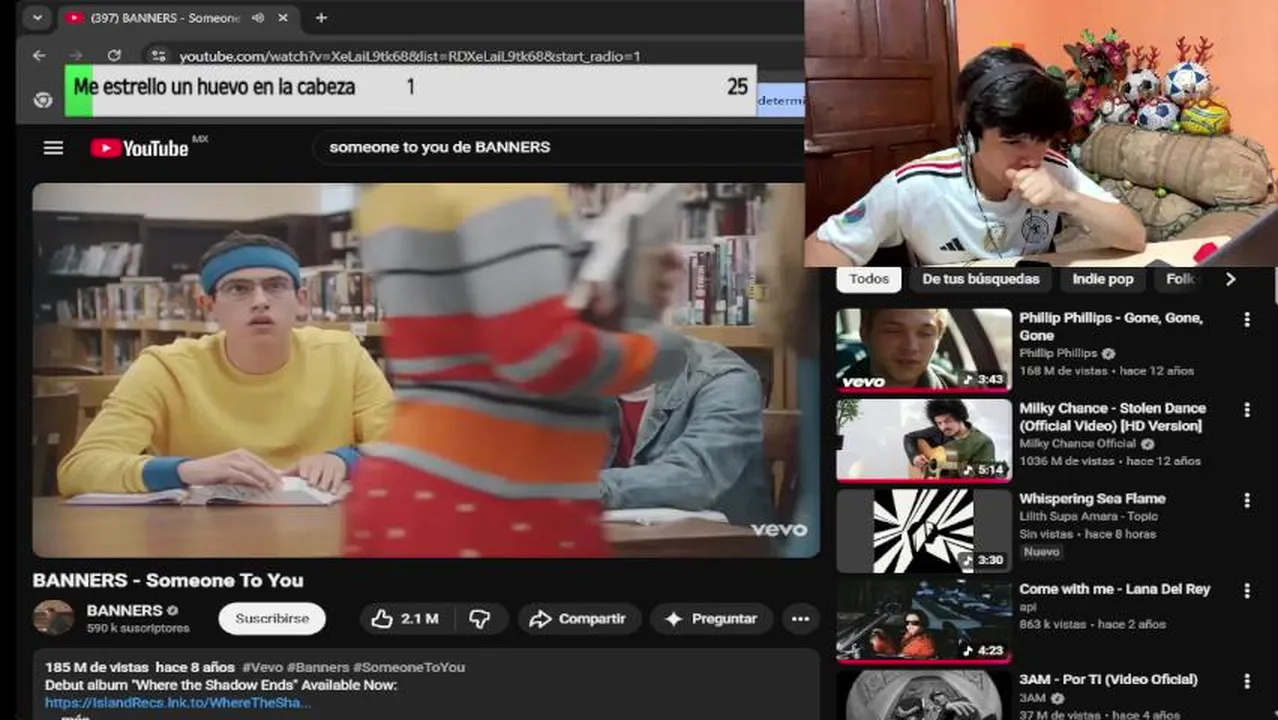Open options menu for Gone, Gone, Gone
The image size is (1278, 720).
point(1246,320)
